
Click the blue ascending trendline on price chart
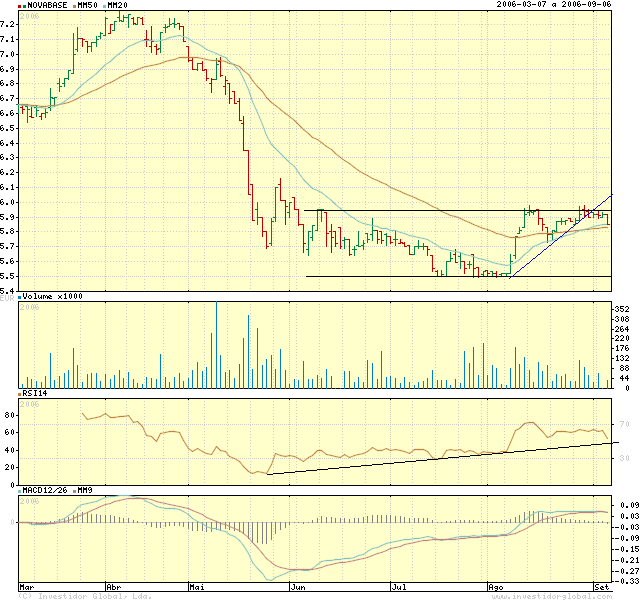[561, 236]
